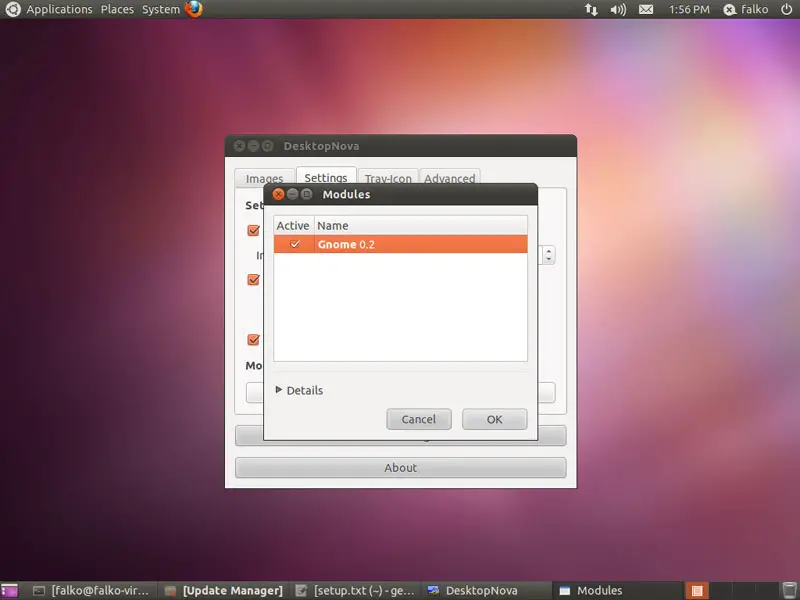This screenshot has width=800, height=600.
Task: Click the show desktop icon in bottom panel
Action: [9, 591]
